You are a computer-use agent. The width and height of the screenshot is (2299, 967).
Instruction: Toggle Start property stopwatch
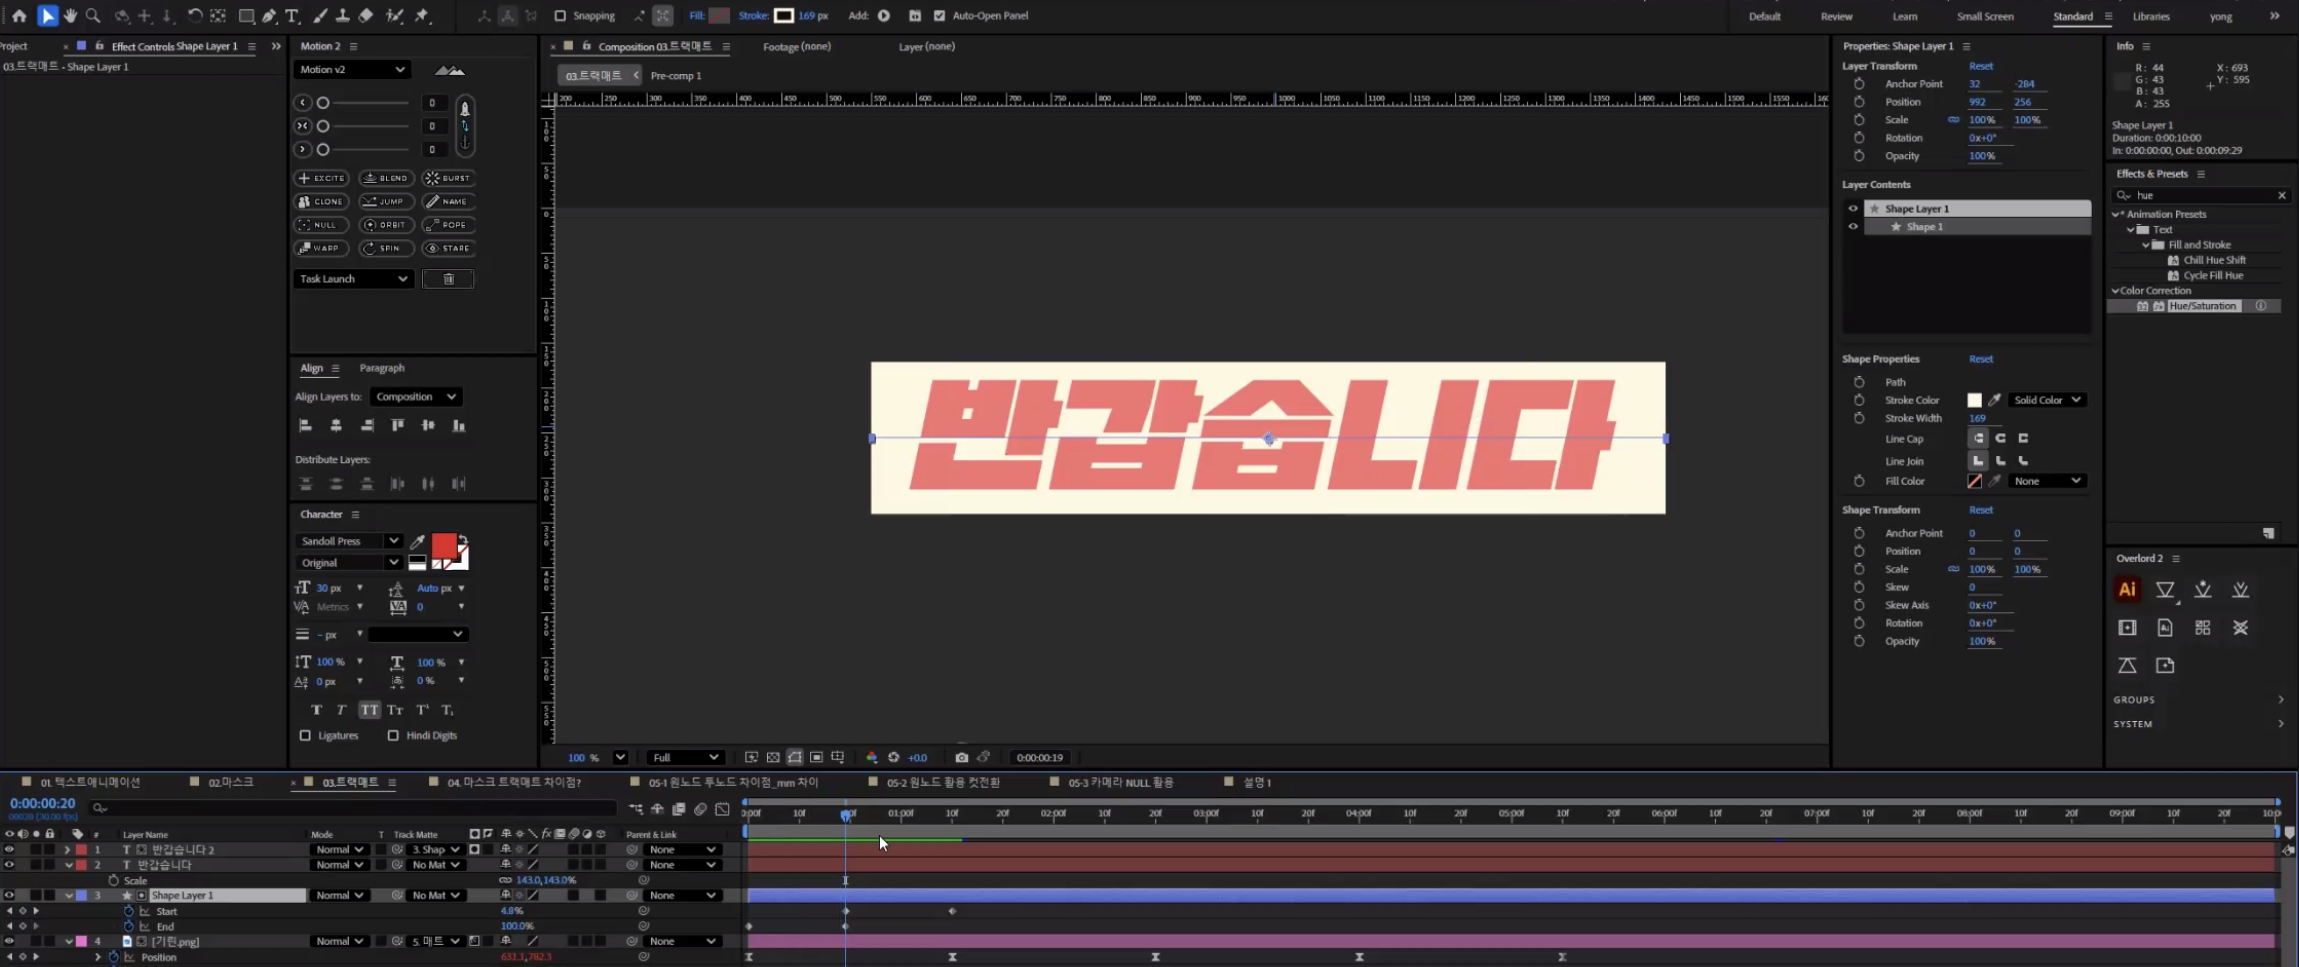(128, 911)
